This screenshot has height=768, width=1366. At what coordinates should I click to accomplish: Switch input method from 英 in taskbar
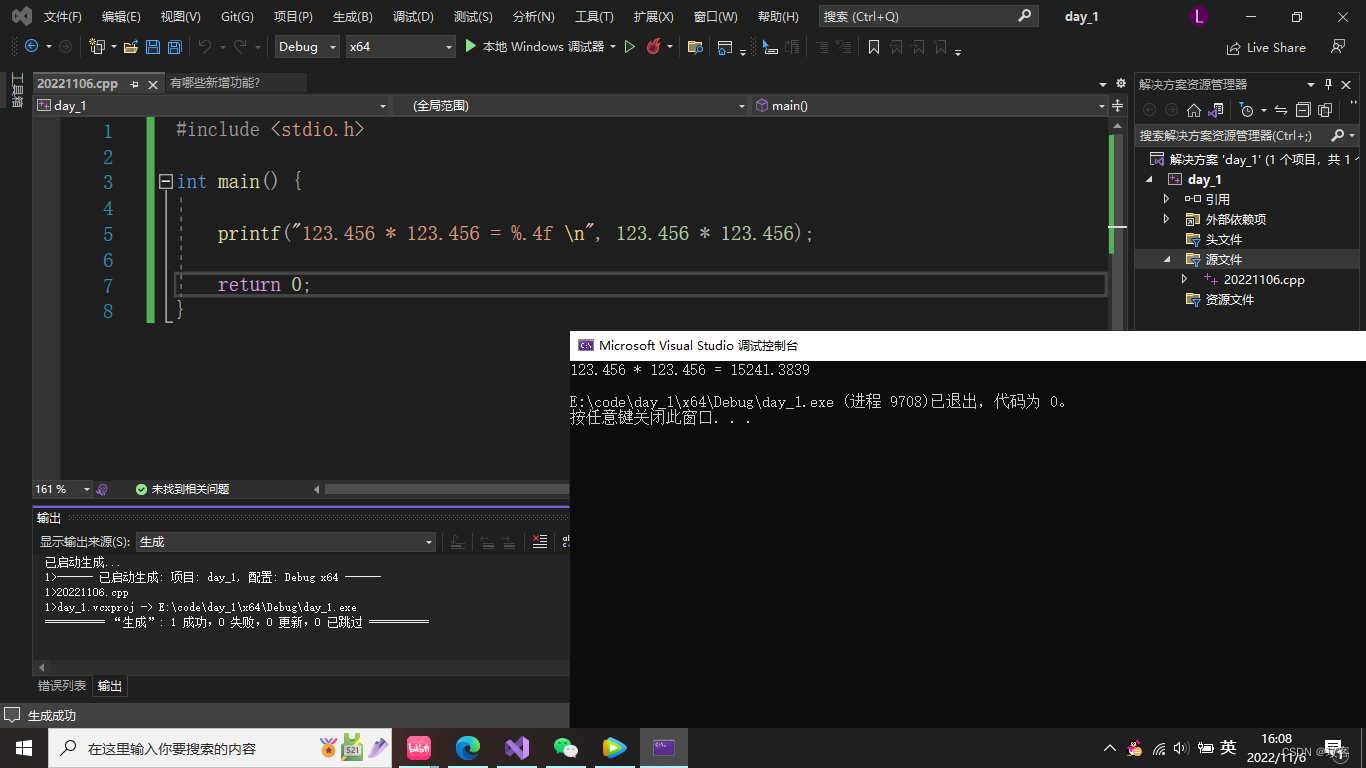[x=1229, y=747]
